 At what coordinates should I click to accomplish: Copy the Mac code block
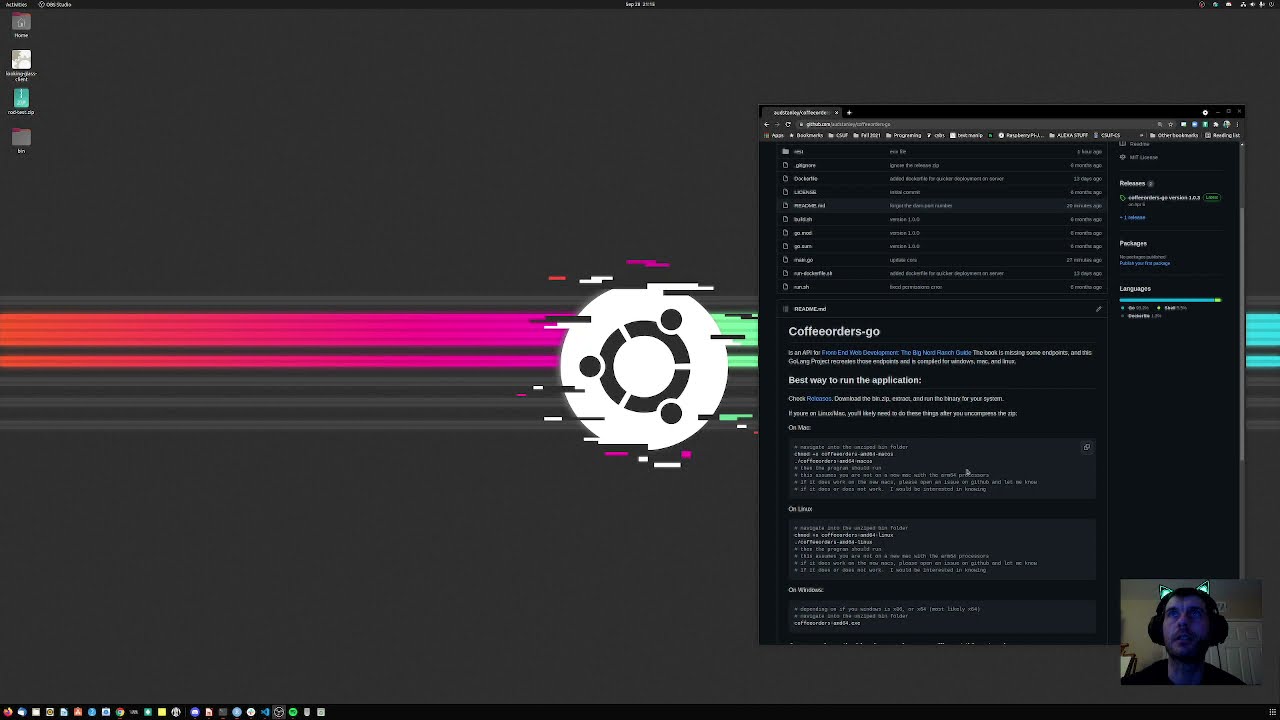(1086, 448)
